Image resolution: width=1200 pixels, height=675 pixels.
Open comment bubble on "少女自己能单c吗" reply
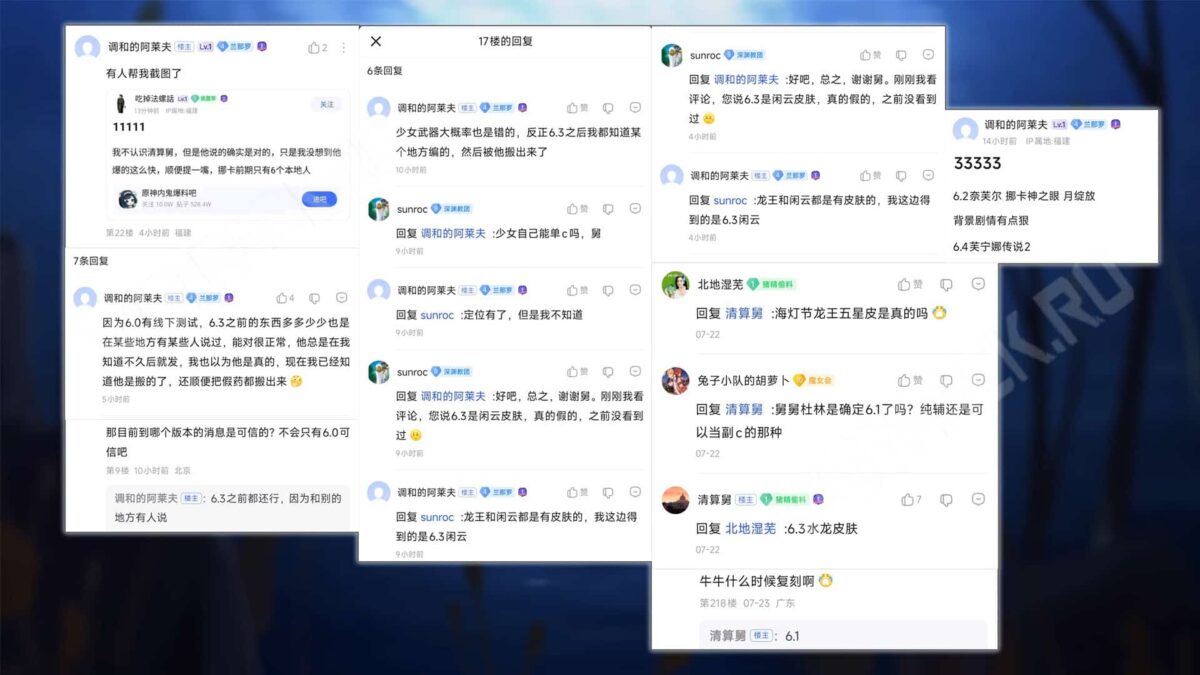pyautogui.click(x=635, y=209)
